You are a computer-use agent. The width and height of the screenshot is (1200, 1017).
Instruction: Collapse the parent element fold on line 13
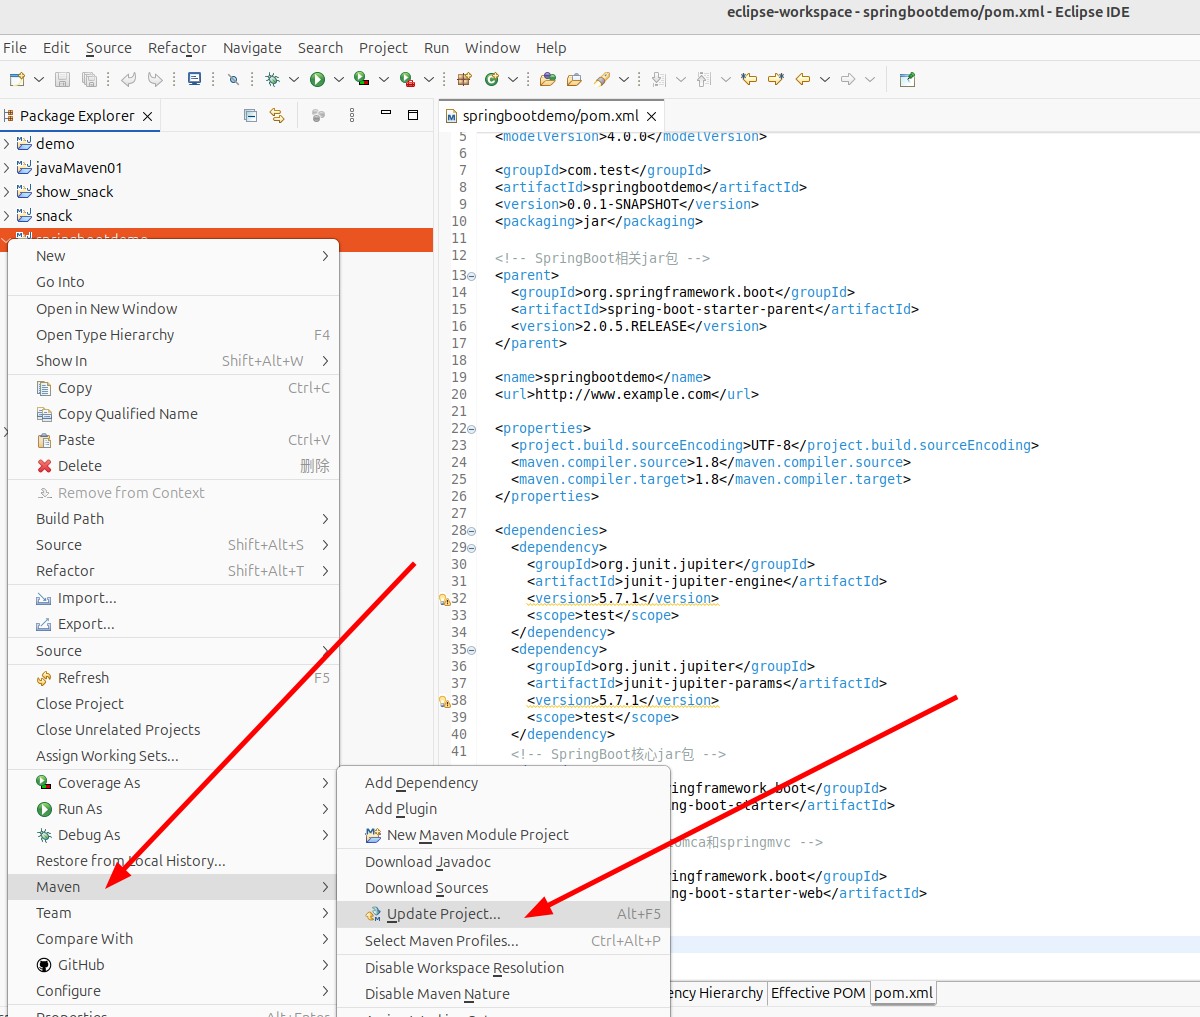(472, 276)
